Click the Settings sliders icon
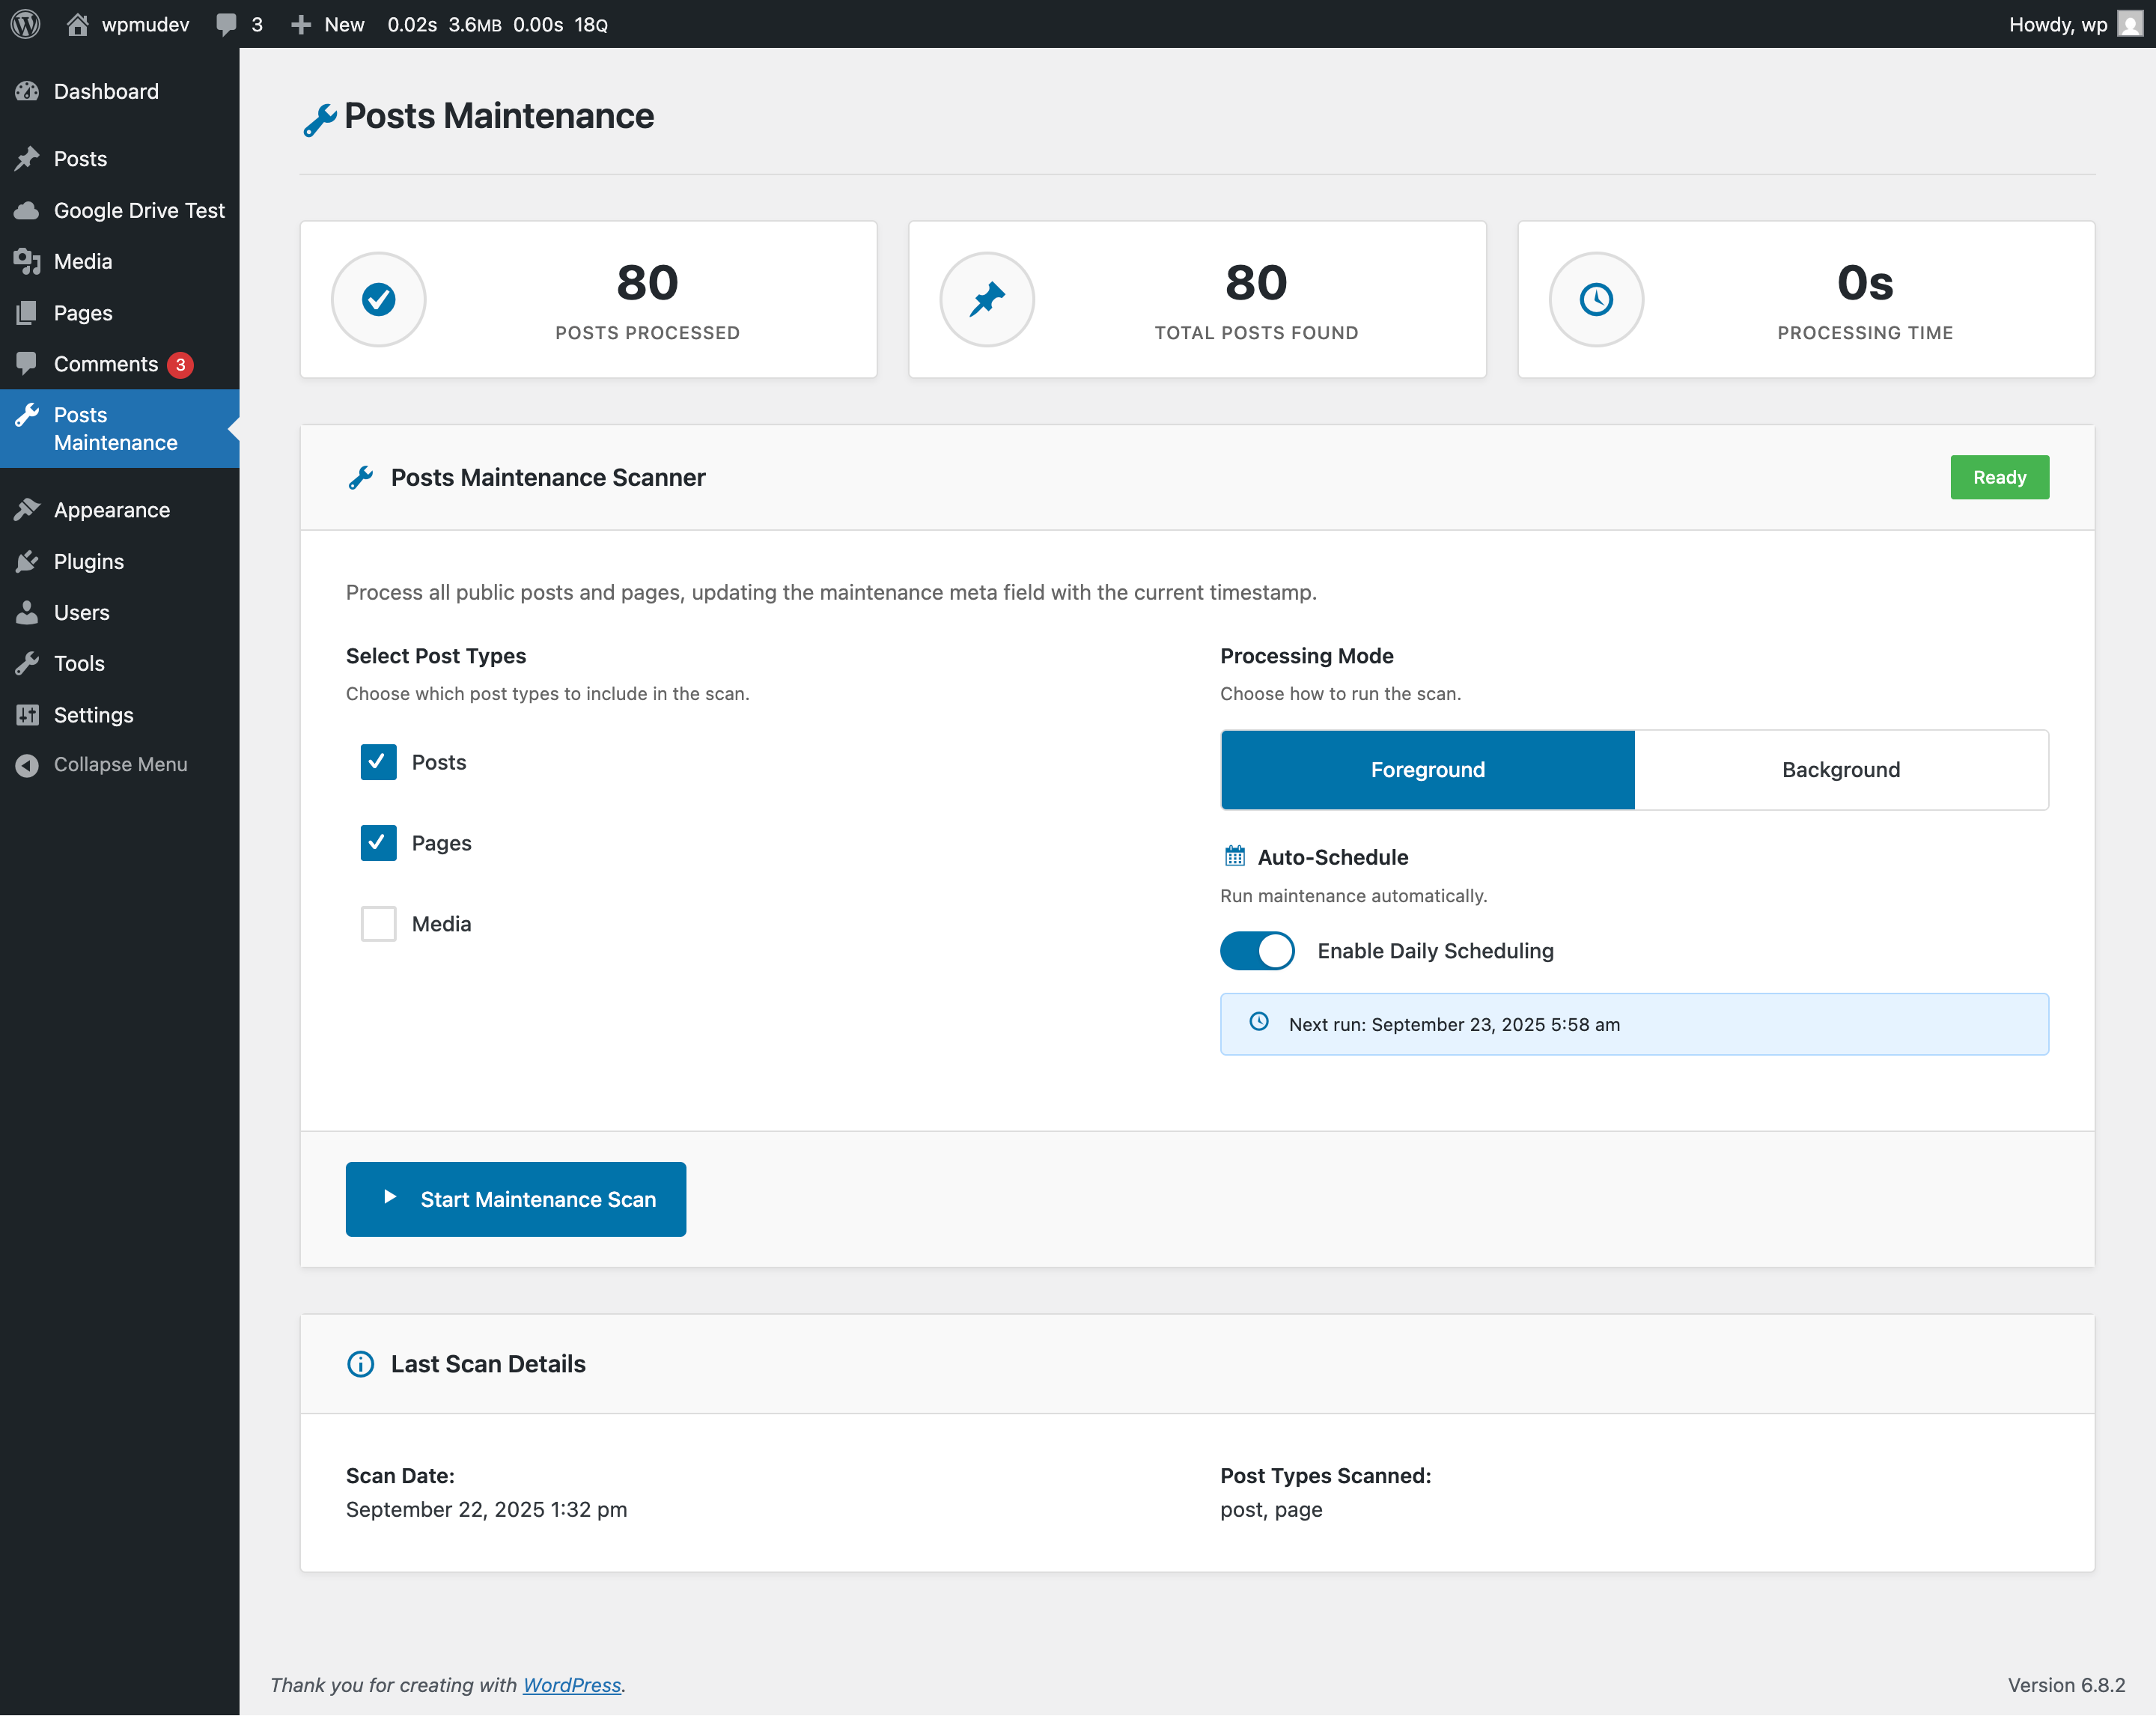 coord(27,714)
